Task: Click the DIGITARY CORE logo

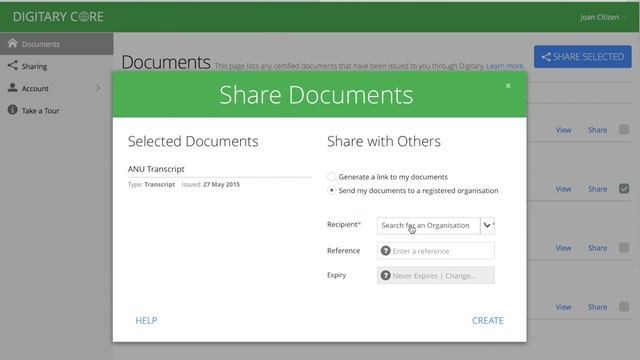Action: coord(58,17)
